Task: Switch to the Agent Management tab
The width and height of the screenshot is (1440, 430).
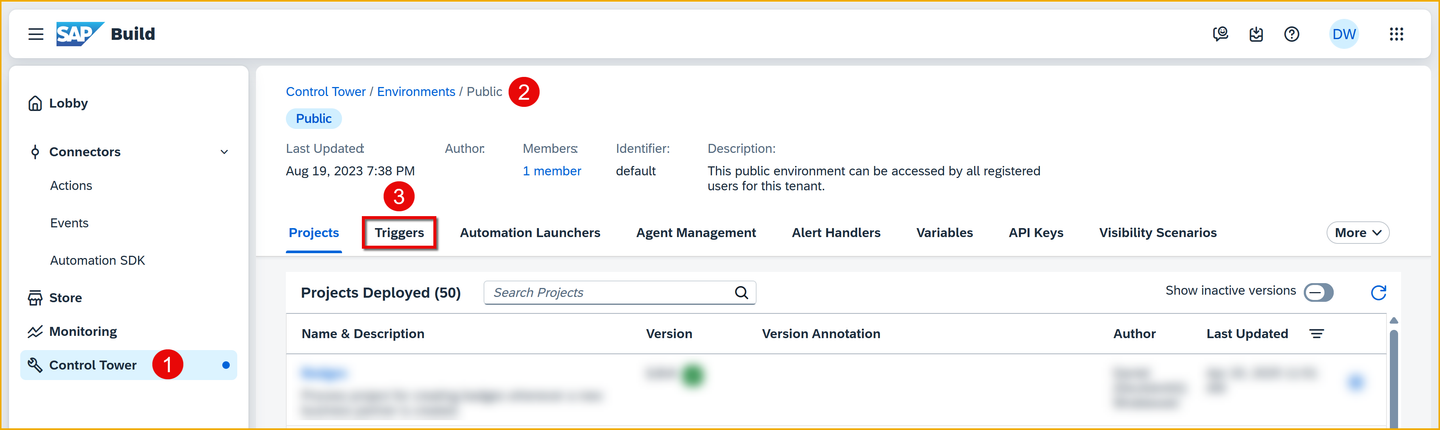Action: pyautogui.click(x=696, y=233)
